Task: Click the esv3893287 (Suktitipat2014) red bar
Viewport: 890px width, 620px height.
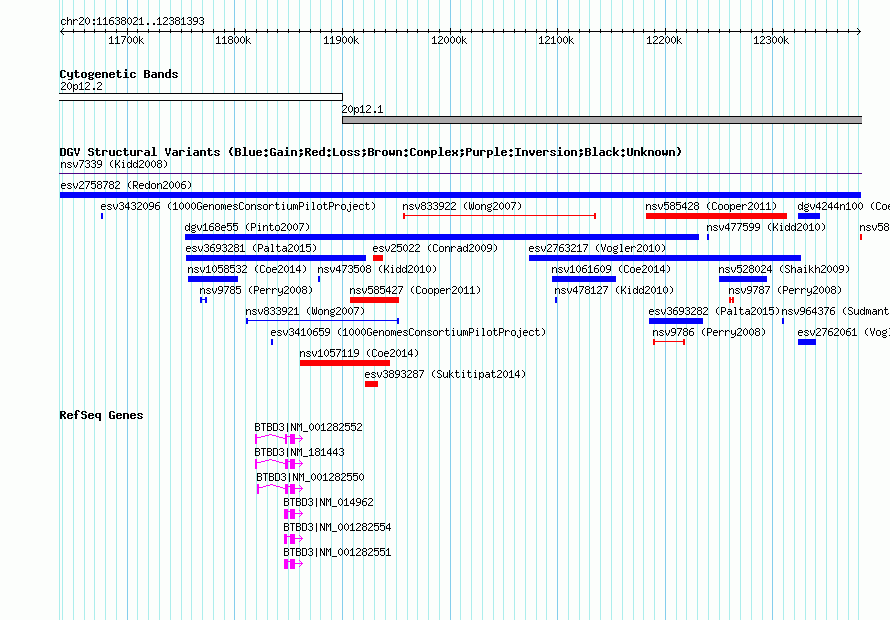Action: (371, 384)
